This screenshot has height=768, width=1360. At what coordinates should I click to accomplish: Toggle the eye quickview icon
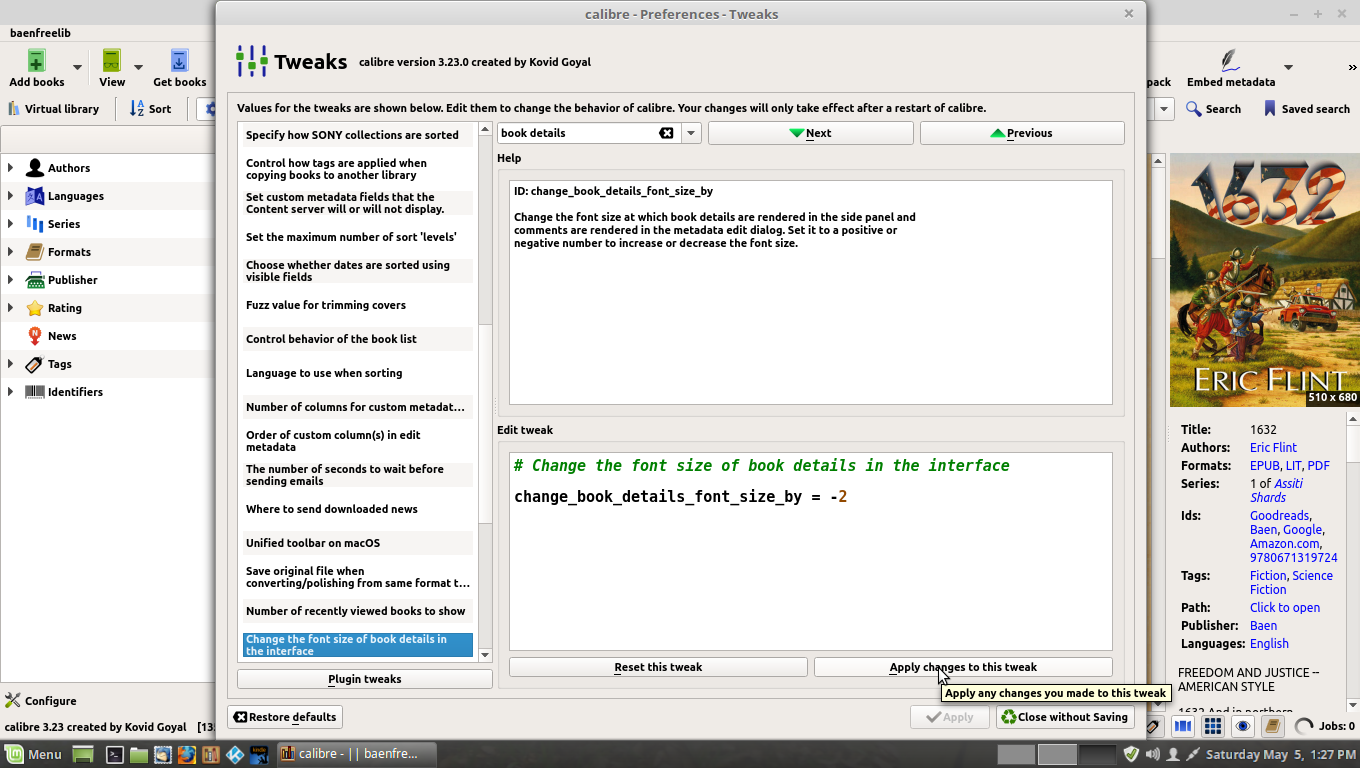point(1243,727)
